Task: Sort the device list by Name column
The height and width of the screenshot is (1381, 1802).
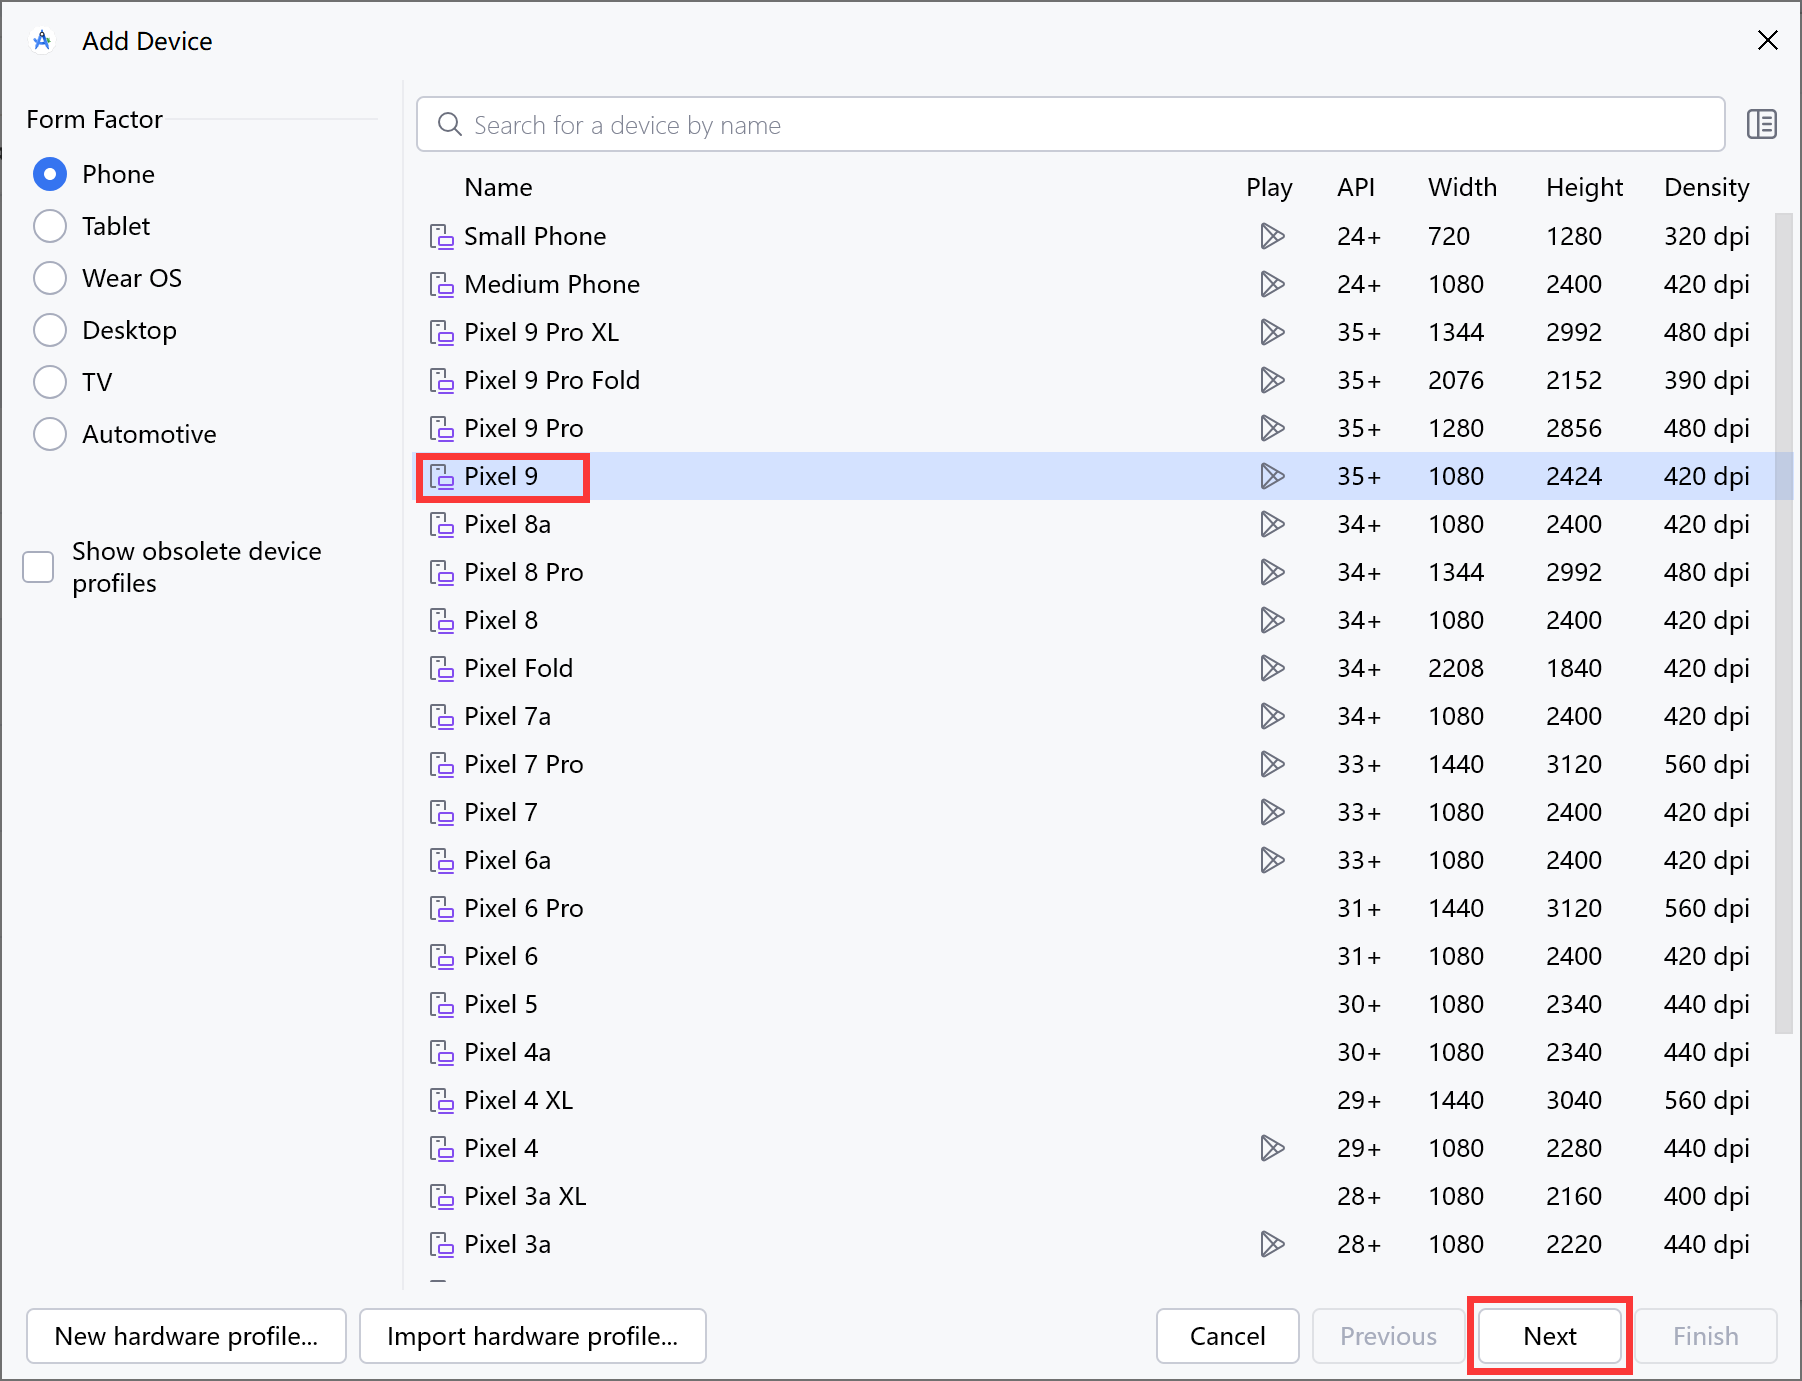Action: [498, 188]
